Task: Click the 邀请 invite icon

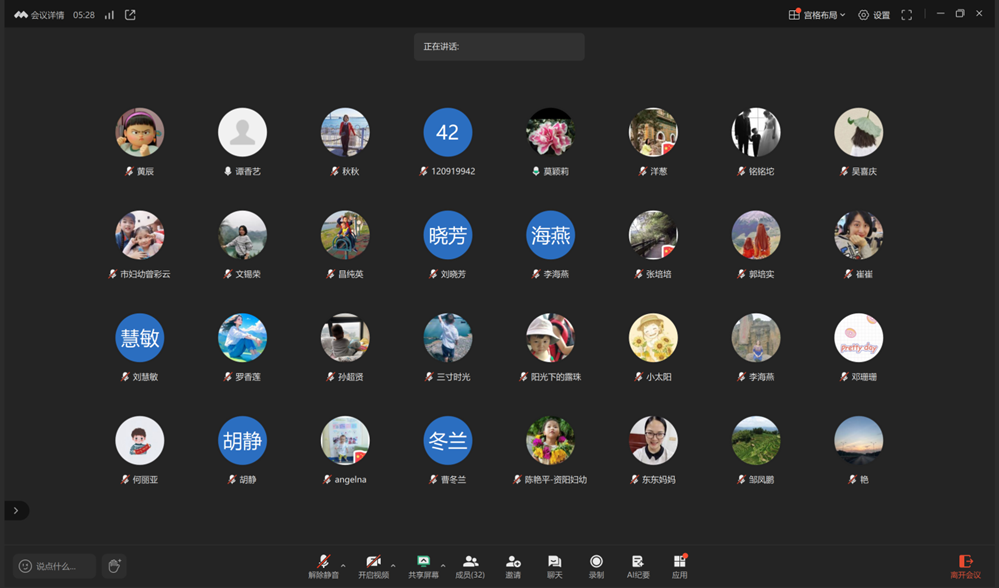Action: (x=513, y=566)
